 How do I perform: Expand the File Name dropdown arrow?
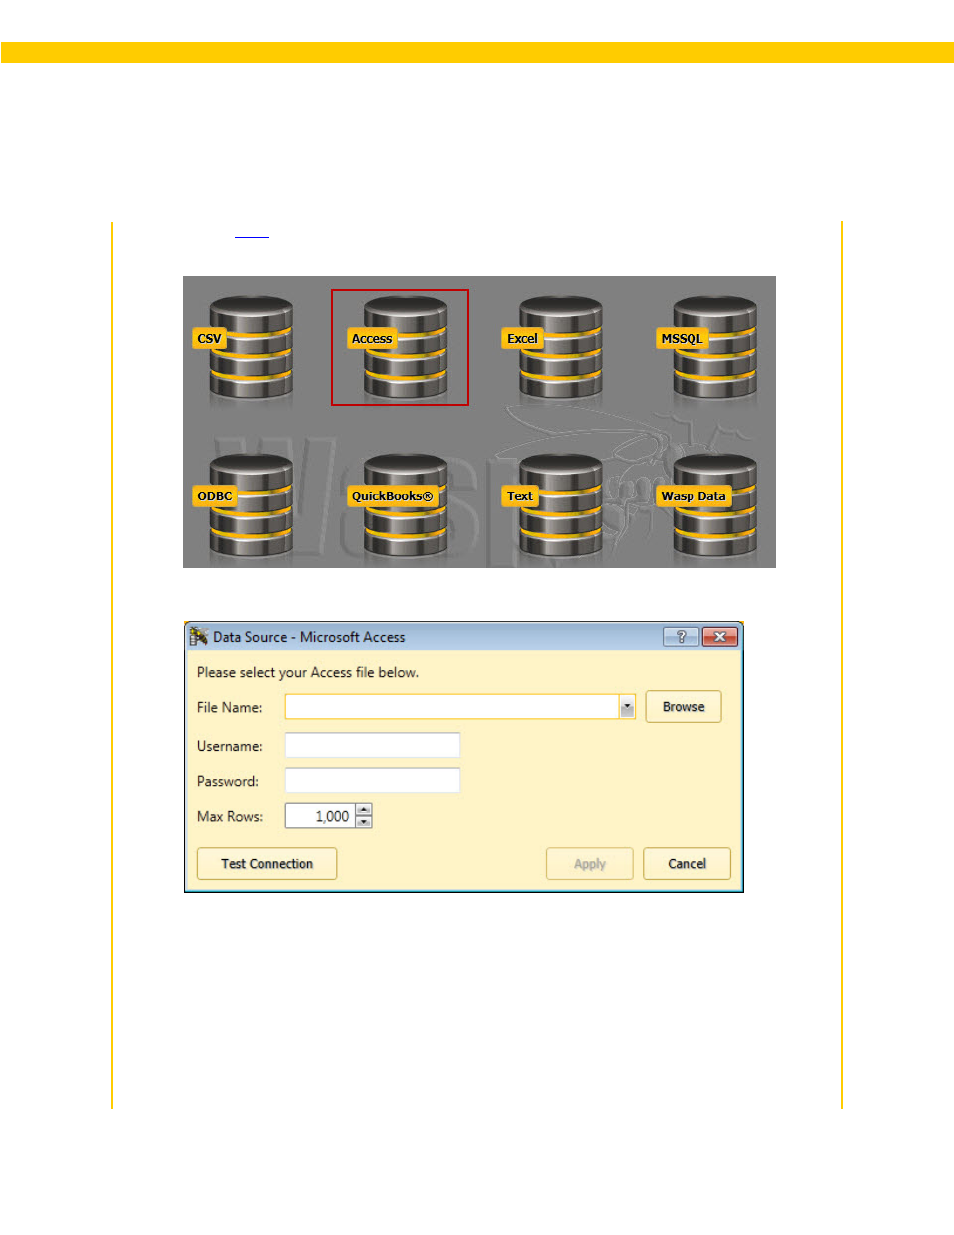[x=627, y=707]
